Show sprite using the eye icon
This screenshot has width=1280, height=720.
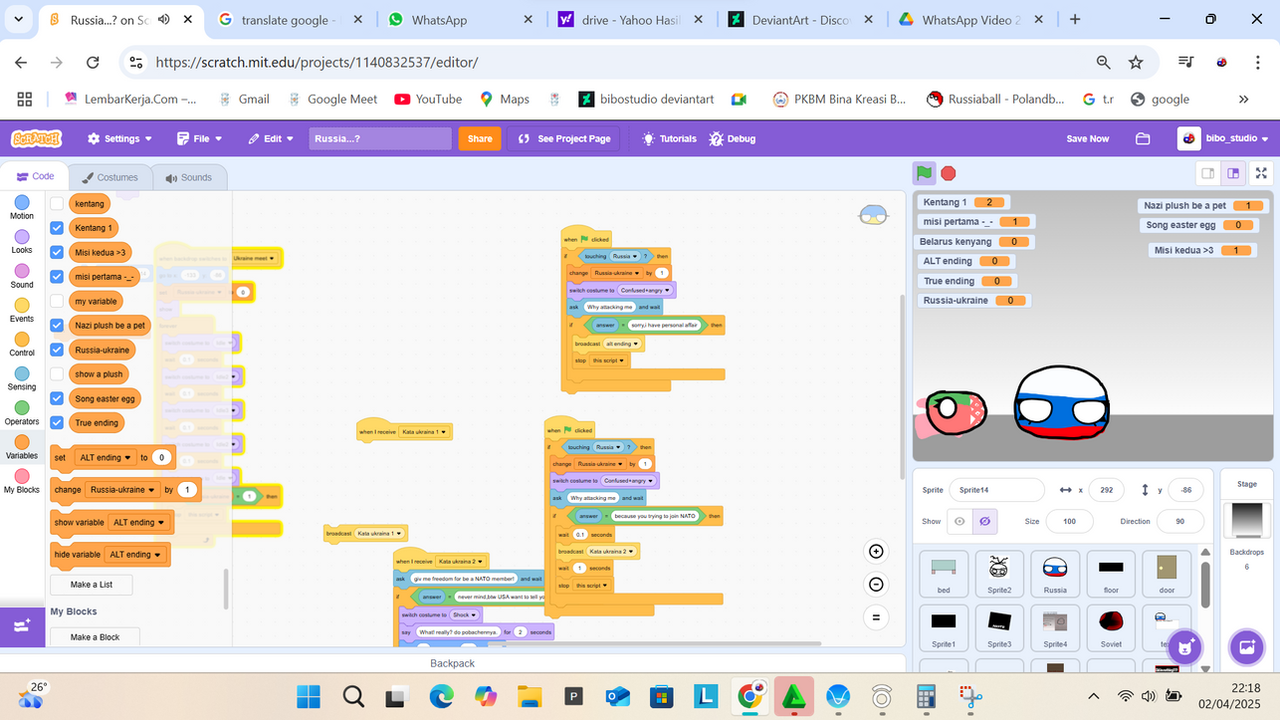click(960, 521)
